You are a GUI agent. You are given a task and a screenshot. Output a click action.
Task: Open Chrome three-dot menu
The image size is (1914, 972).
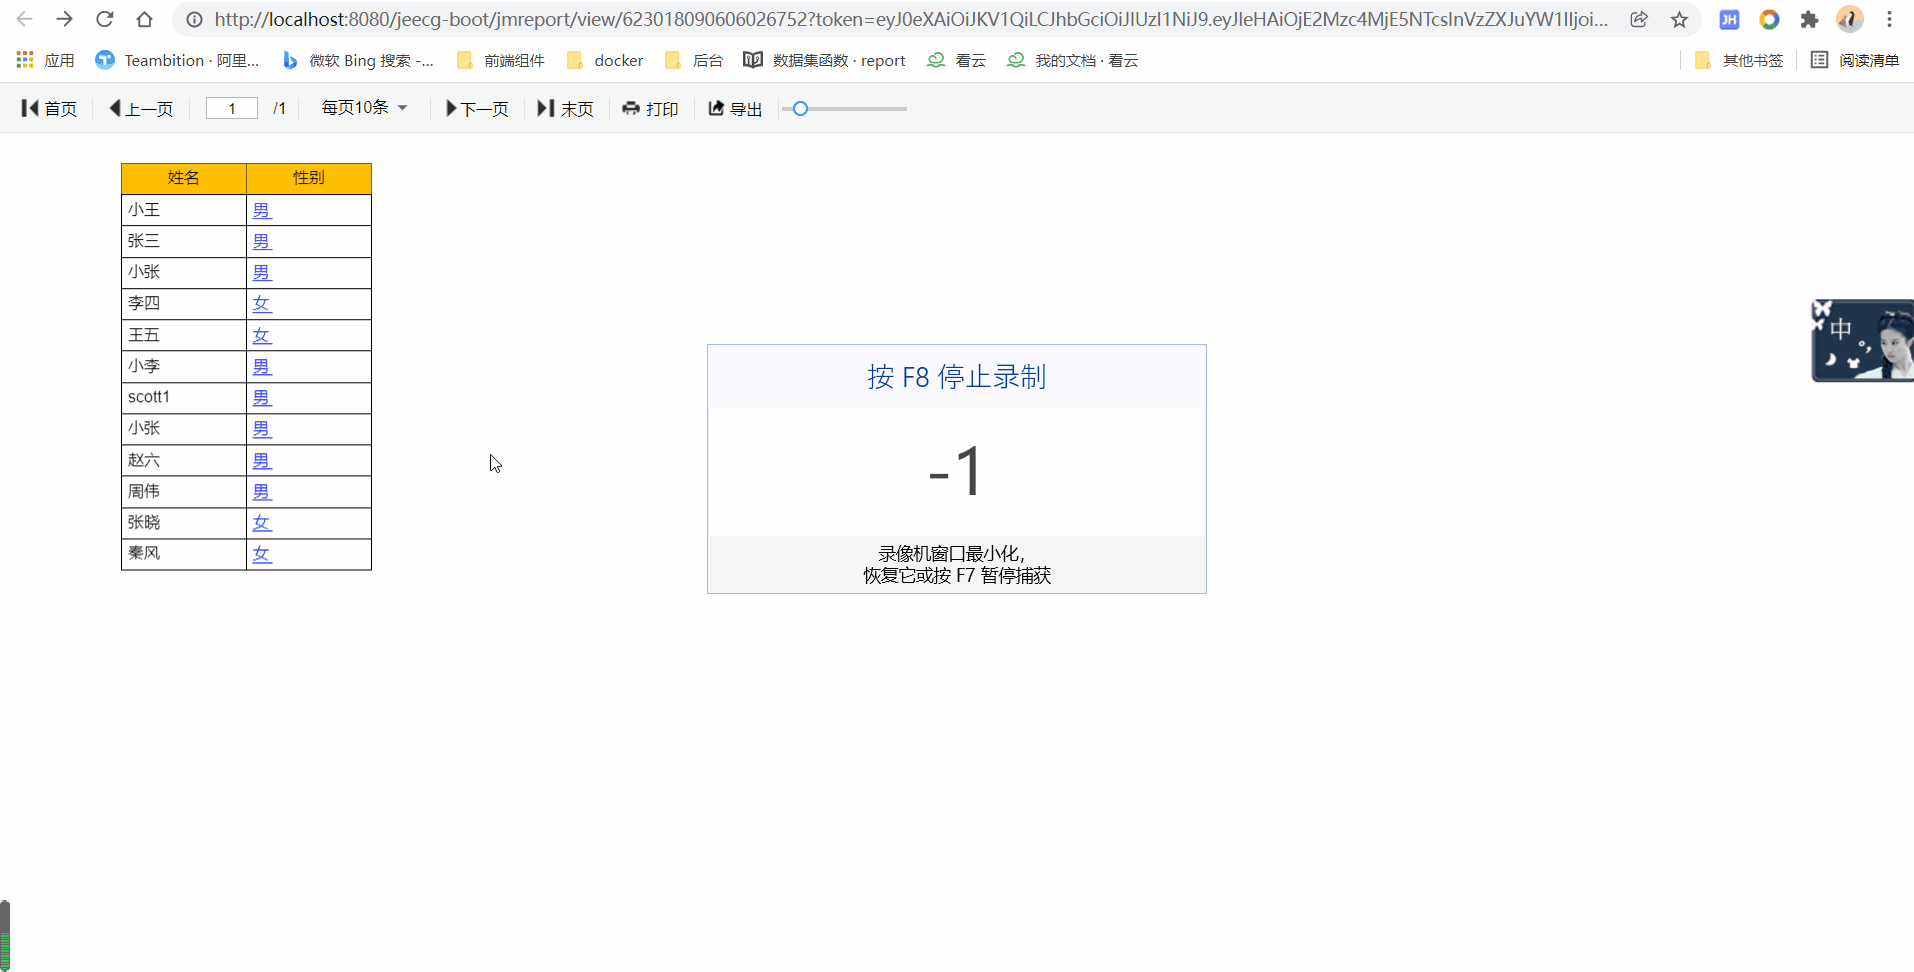[1889, 19]
